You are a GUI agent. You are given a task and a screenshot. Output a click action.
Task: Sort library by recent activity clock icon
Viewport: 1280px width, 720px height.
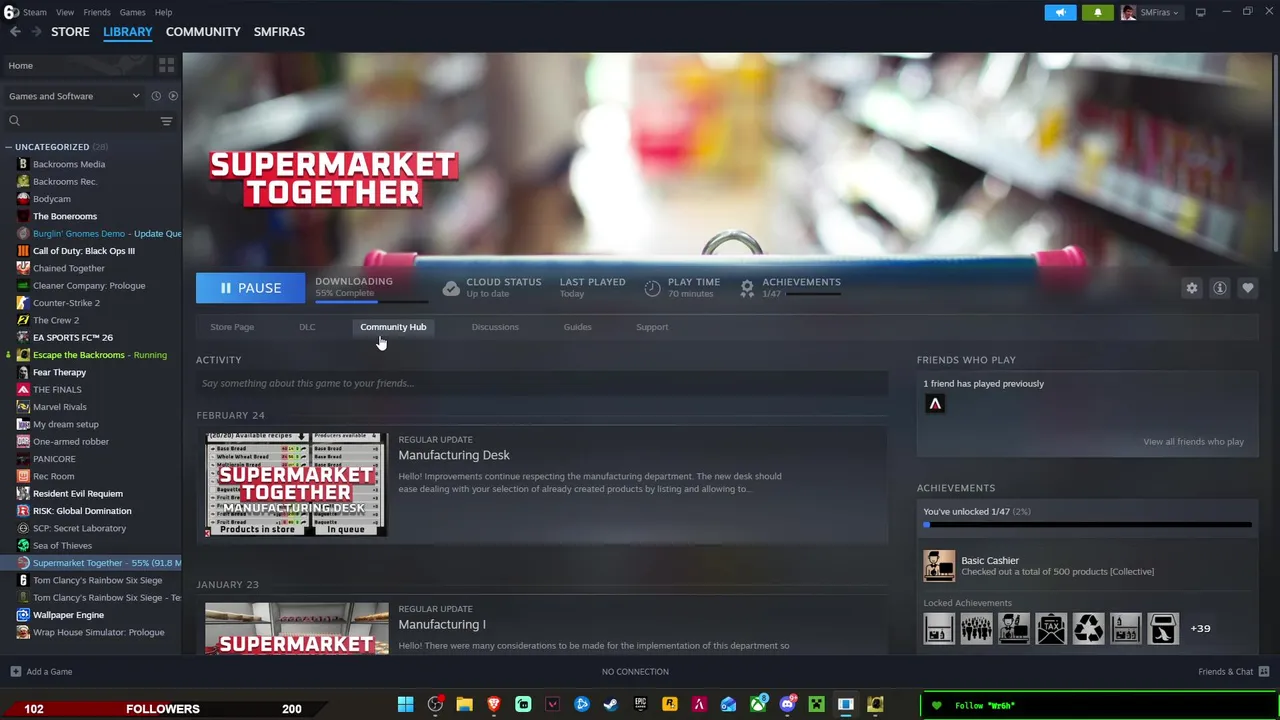[156, 96]
